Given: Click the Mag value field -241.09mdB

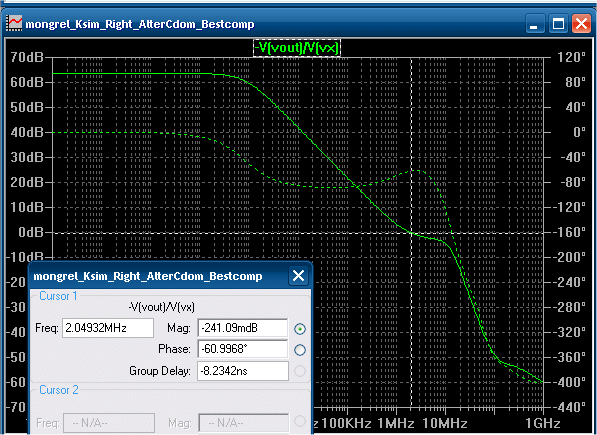Looking at the screenshot, I should (x=243, y=328).
